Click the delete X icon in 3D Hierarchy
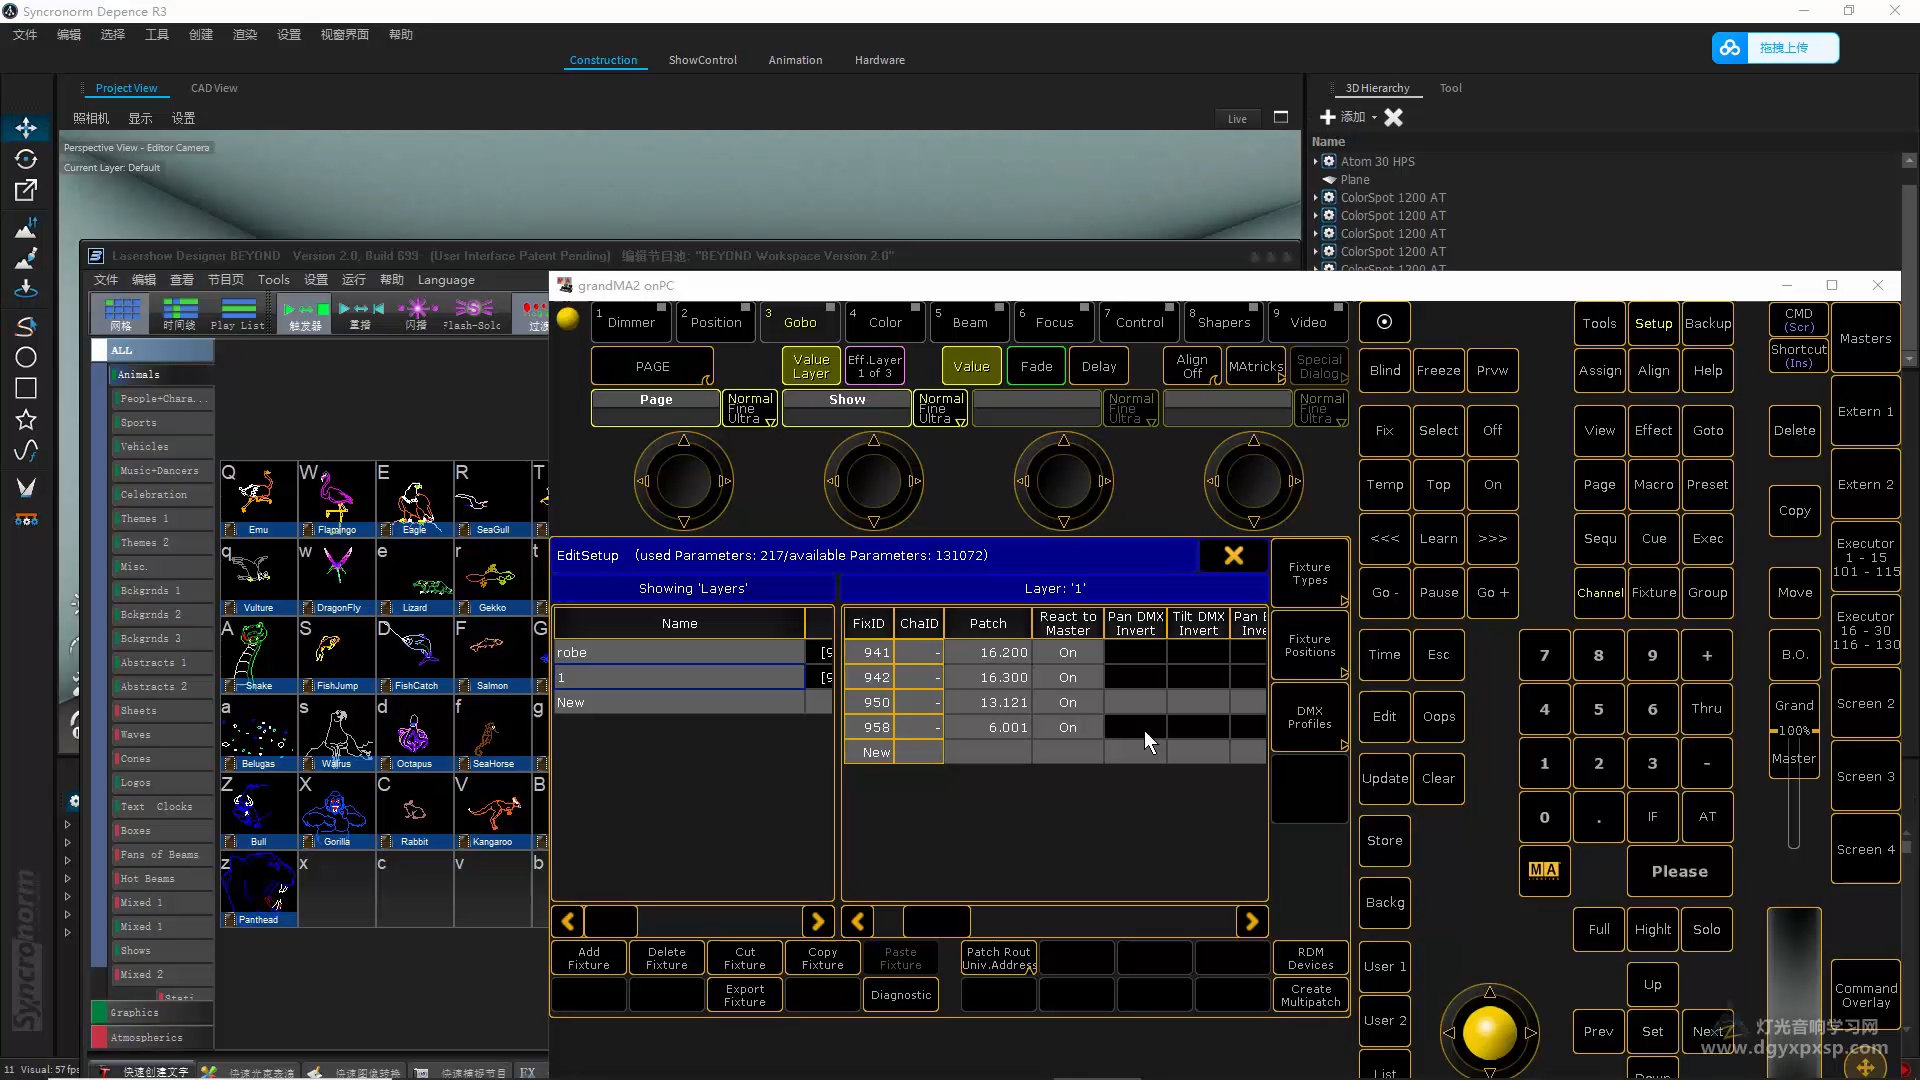This screenshot has height=1080, width=1920. pos(1393,117)
